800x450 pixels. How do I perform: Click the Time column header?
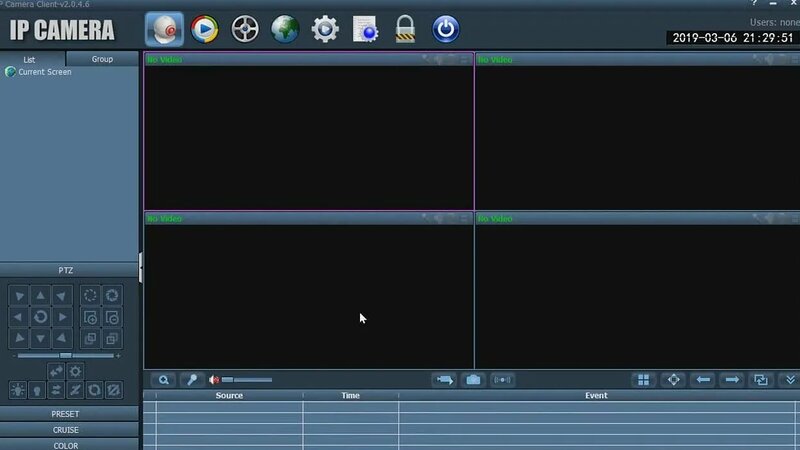351,395
